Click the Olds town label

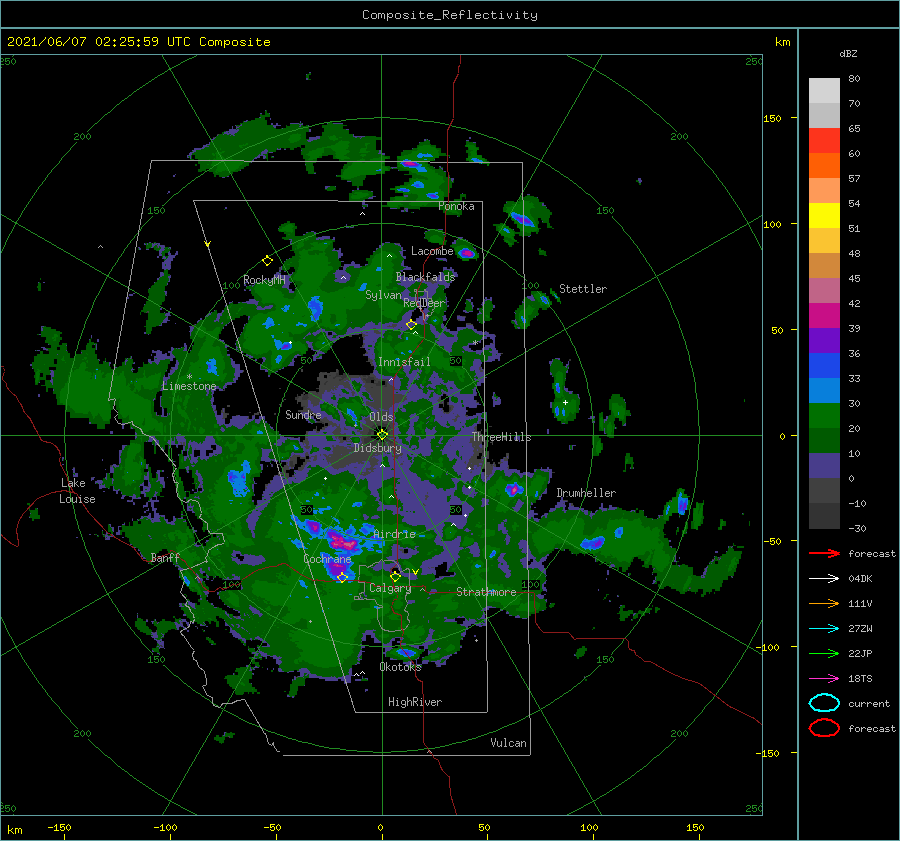[x=381, y=417]
